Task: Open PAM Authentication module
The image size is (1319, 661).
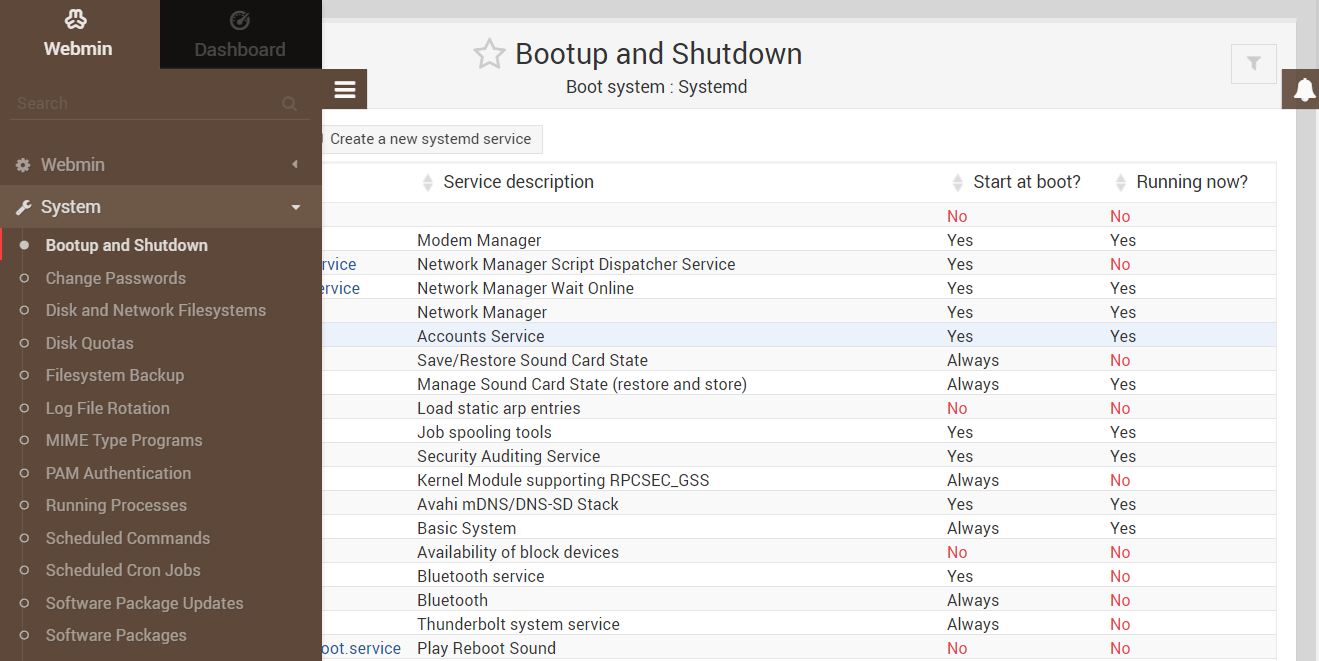Action: pos(118,473)
